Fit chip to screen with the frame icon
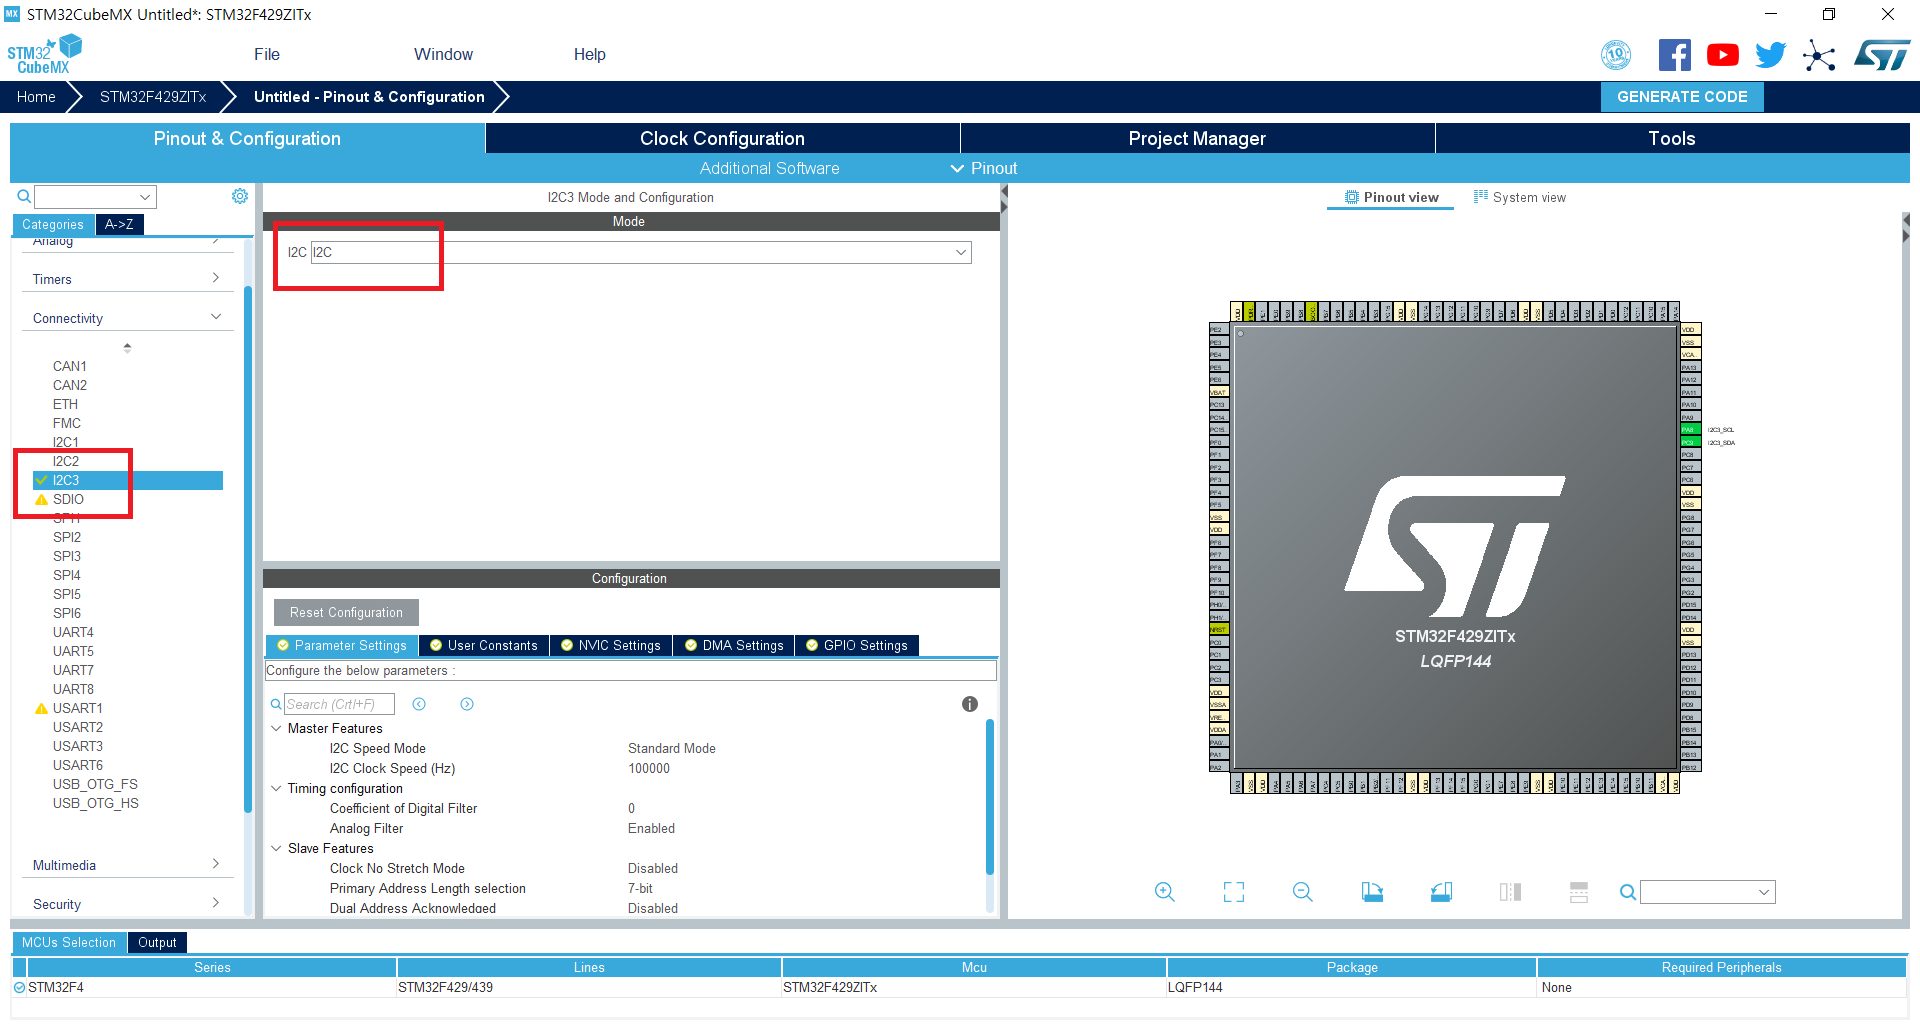The image size is (1920, 1030). pos(1234,892)
